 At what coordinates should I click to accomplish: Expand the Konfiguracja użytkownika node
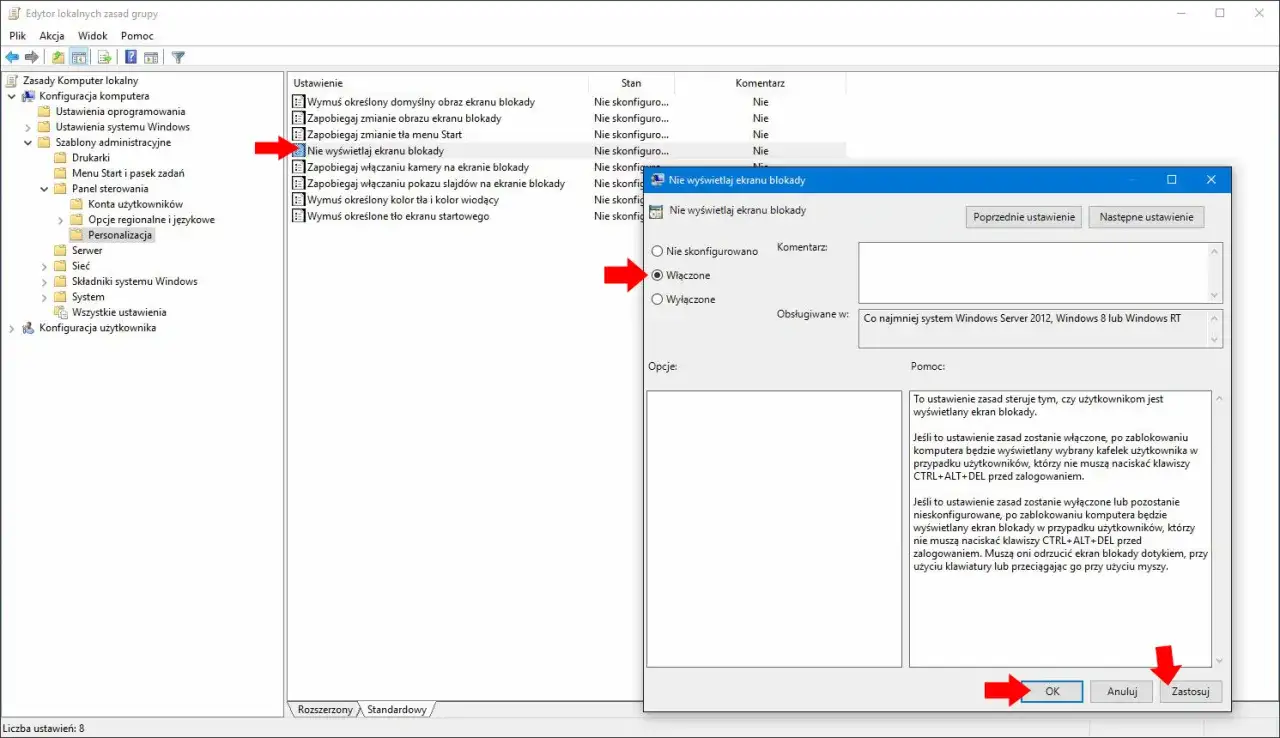(x=12, y=328)
